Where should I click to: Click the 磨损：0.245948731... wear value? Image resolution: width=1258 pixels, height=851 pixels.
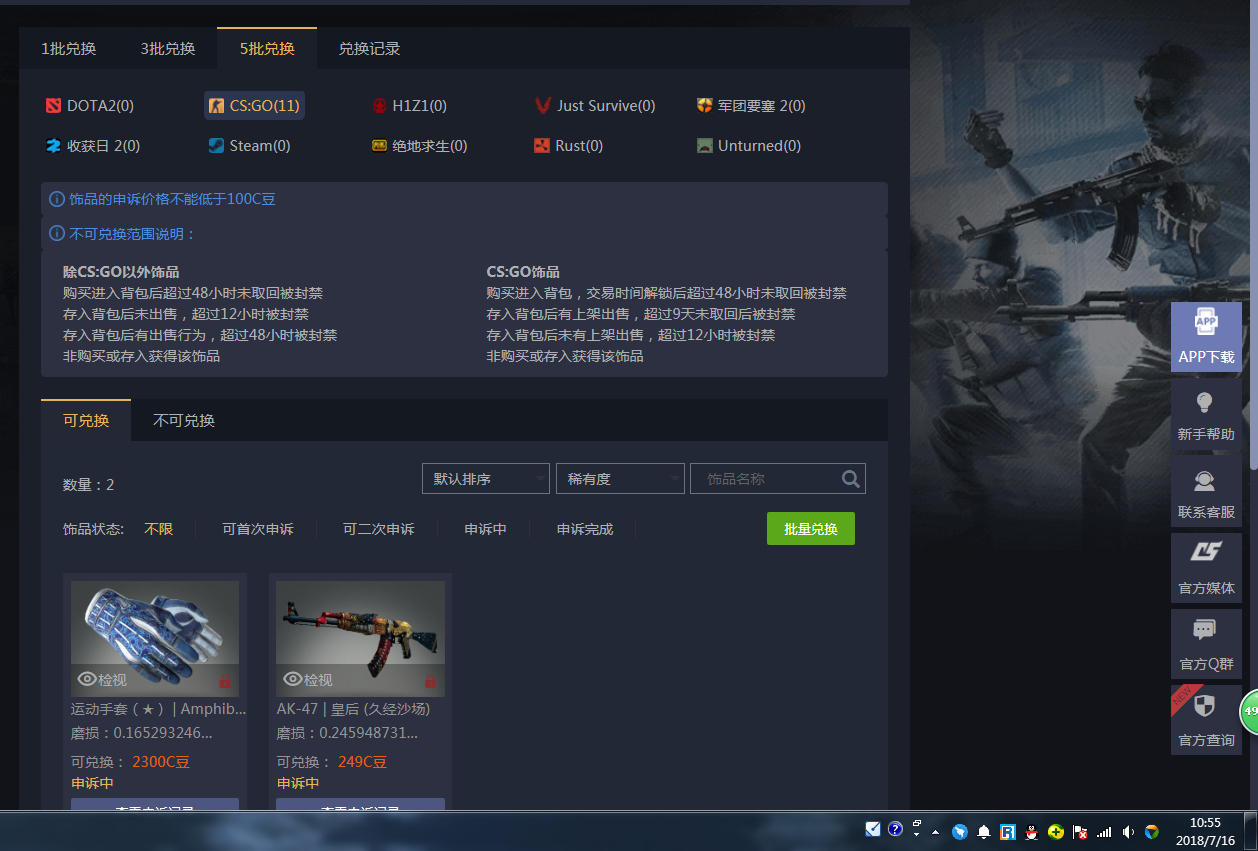[x=348, y=733]
